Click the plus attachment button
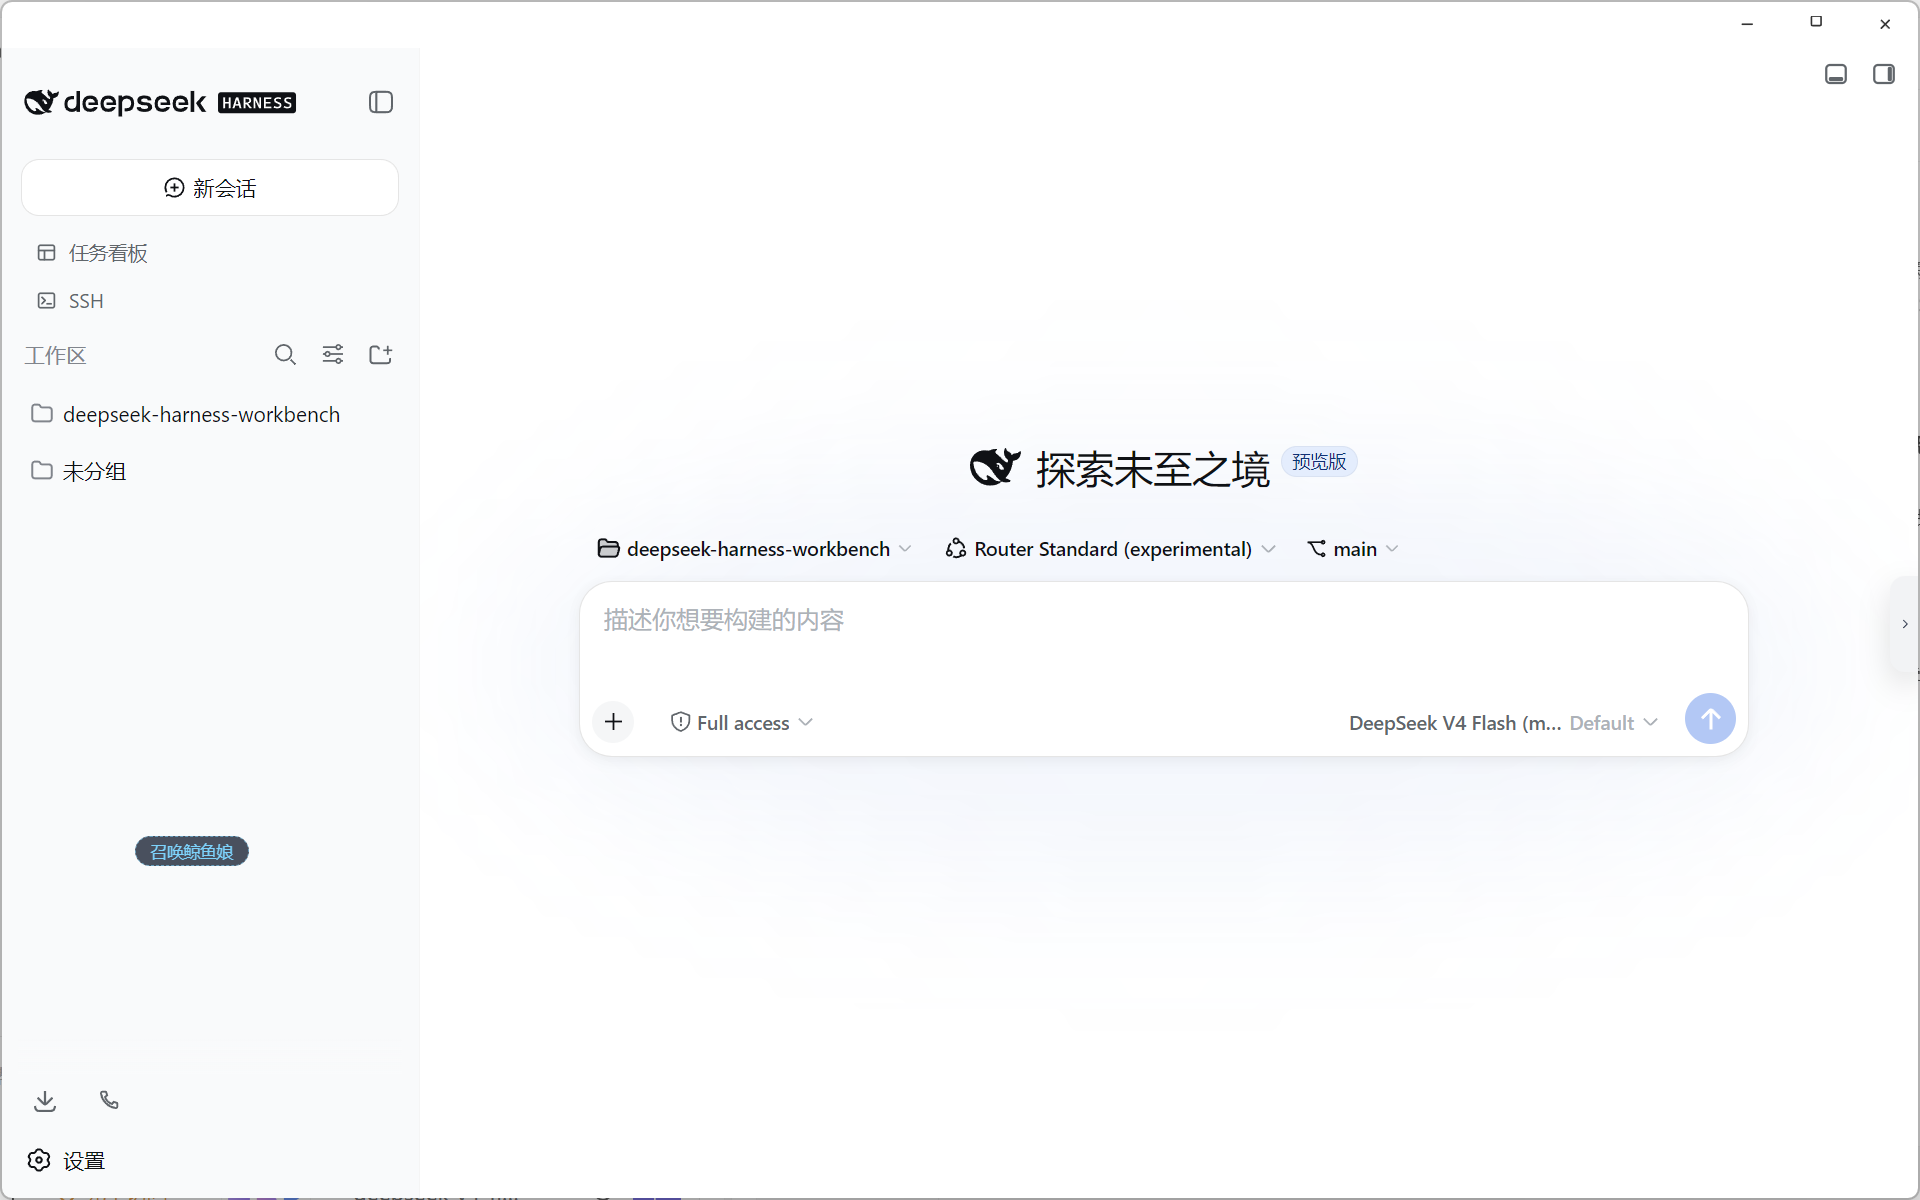Viewport: 1920px width, 1200px height. [x=614, y=722]
